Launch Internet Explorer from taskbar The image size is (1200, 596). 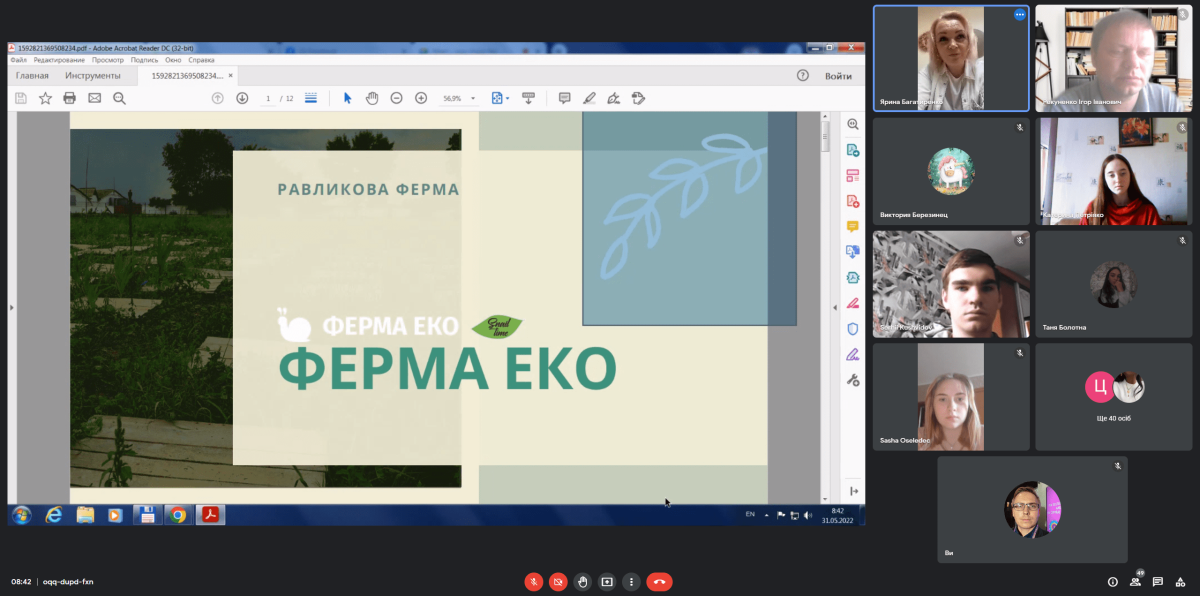click(x=54, y=515)
